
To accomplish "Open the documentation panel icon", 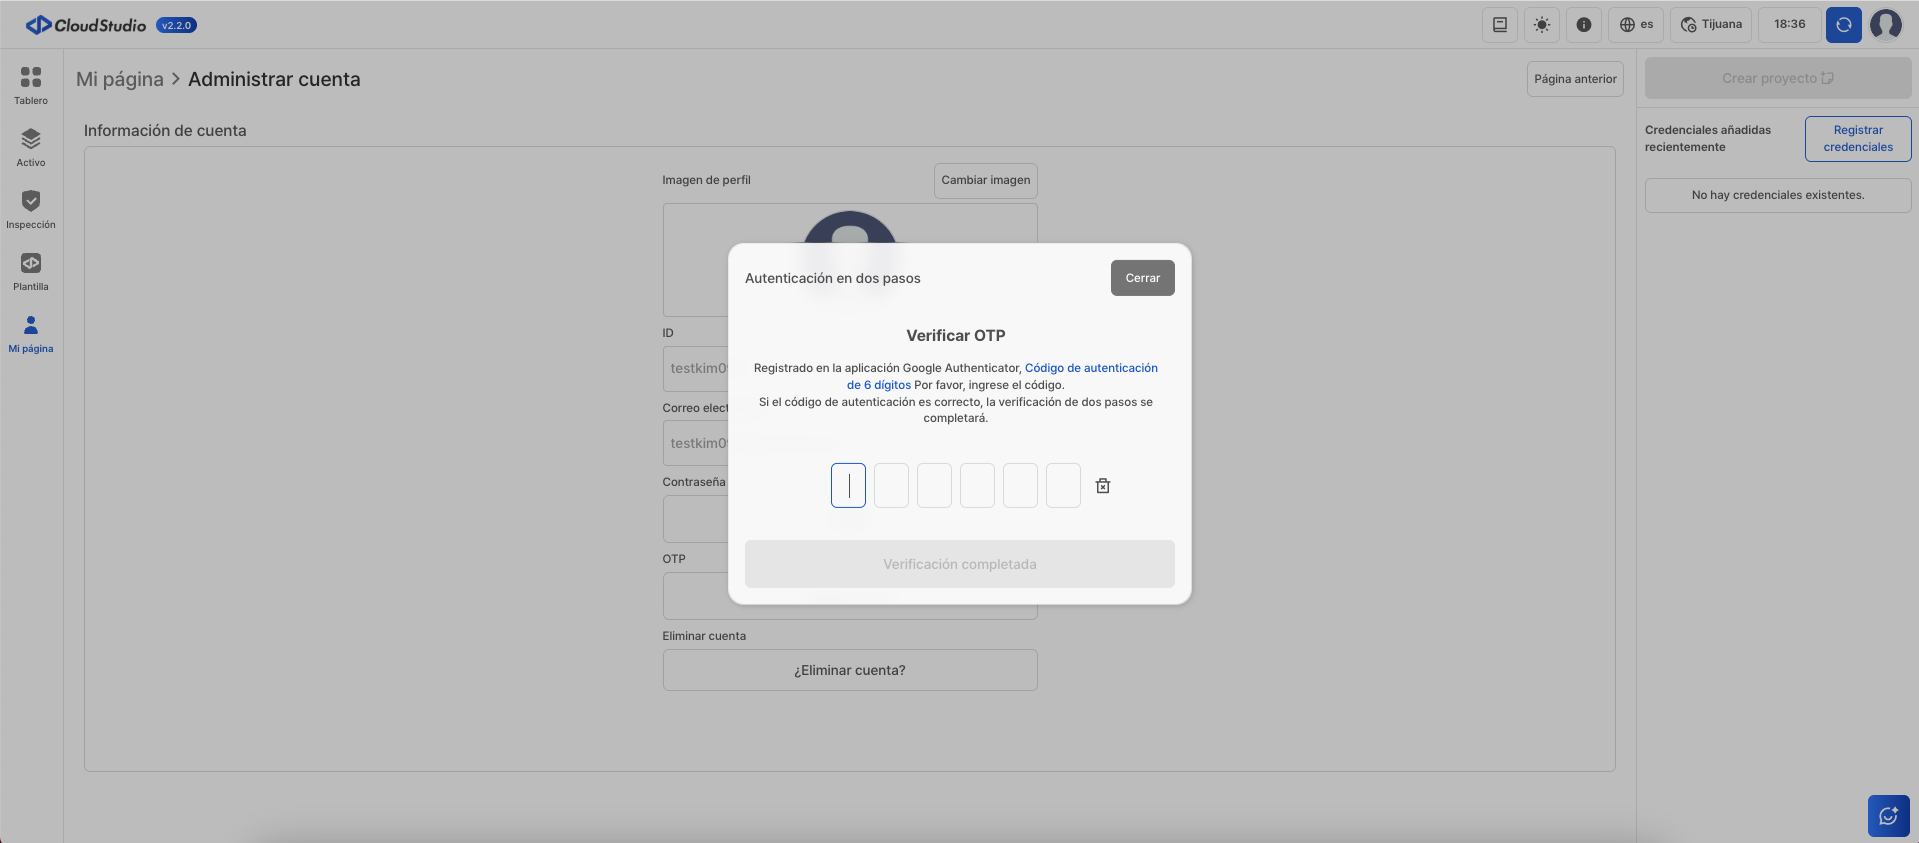I will coord(1499,25).
